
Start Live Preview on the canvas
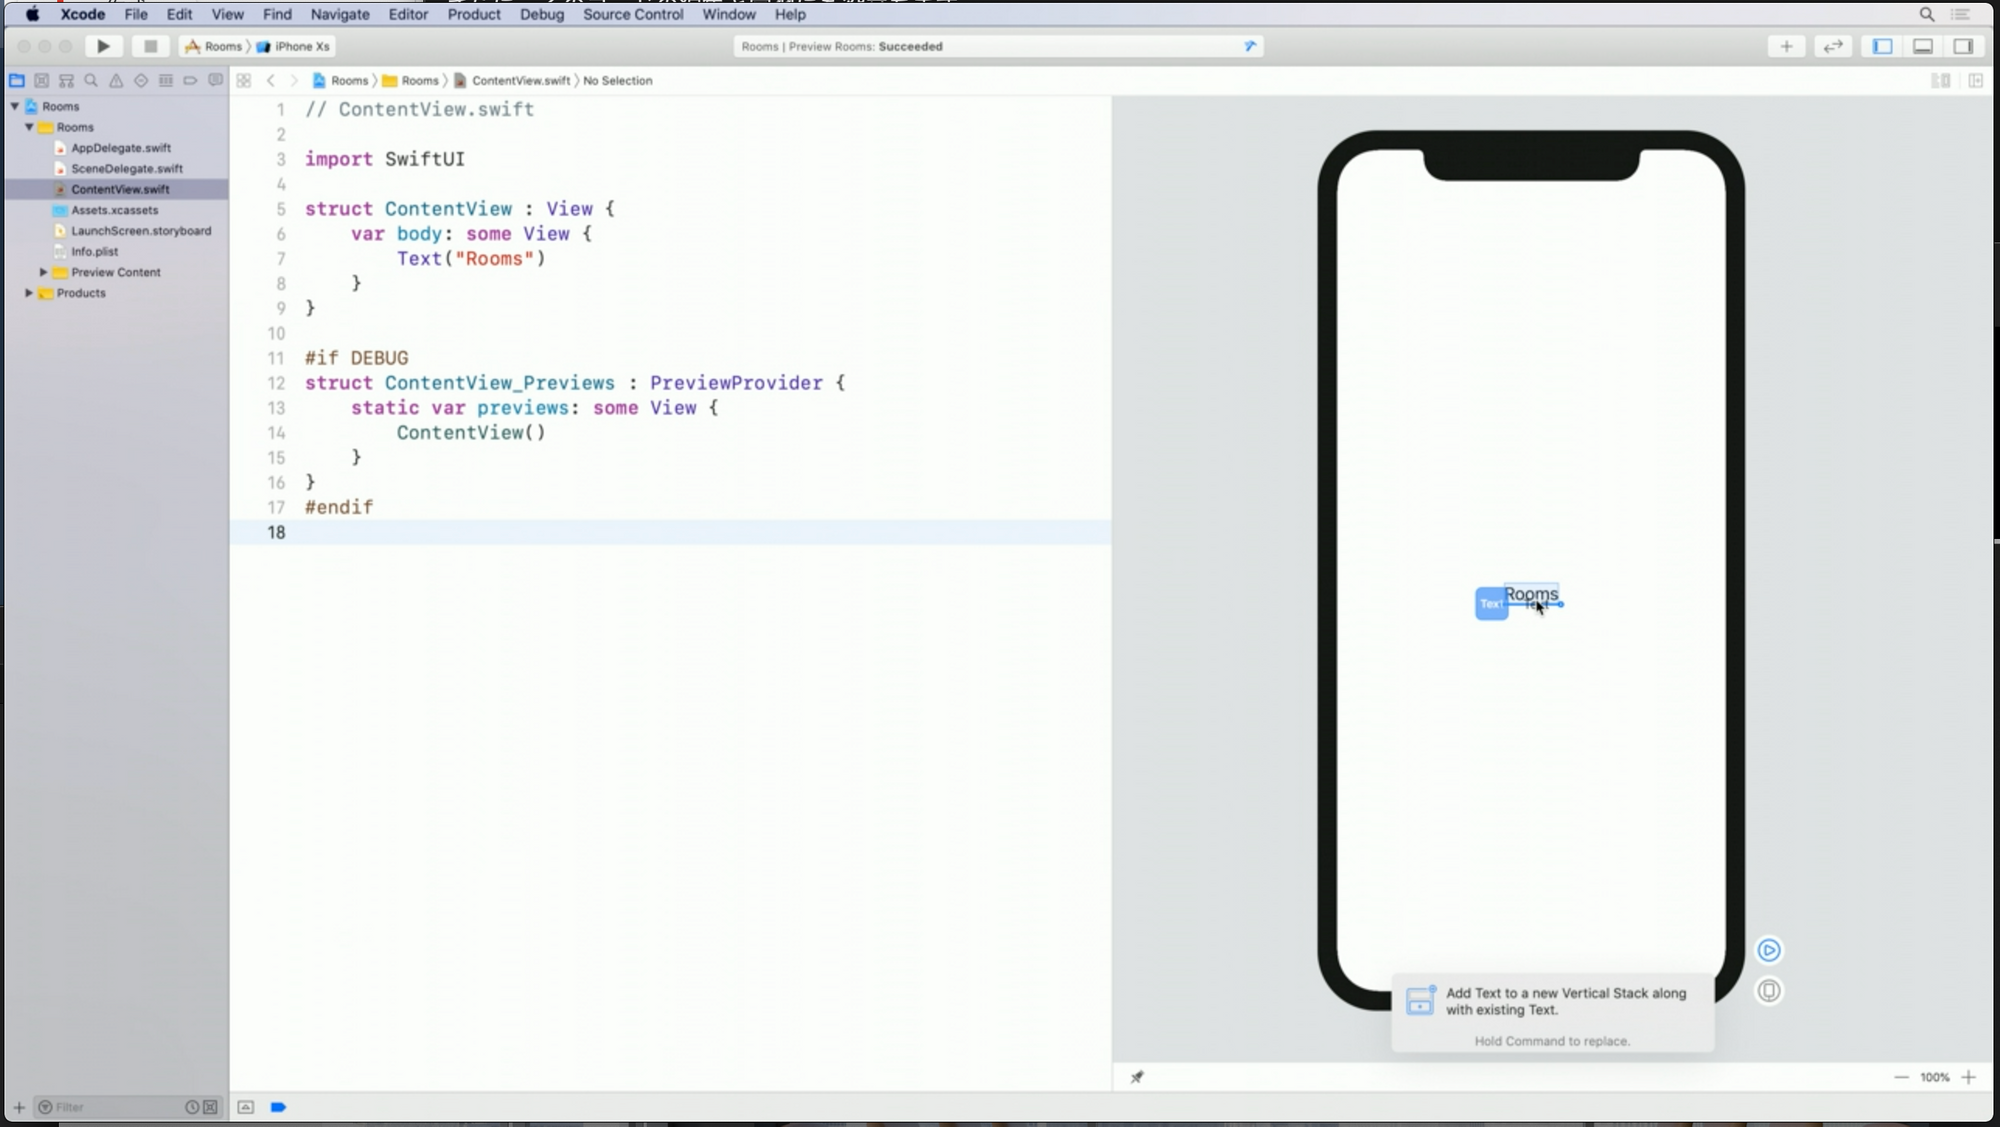[1768, 950]
